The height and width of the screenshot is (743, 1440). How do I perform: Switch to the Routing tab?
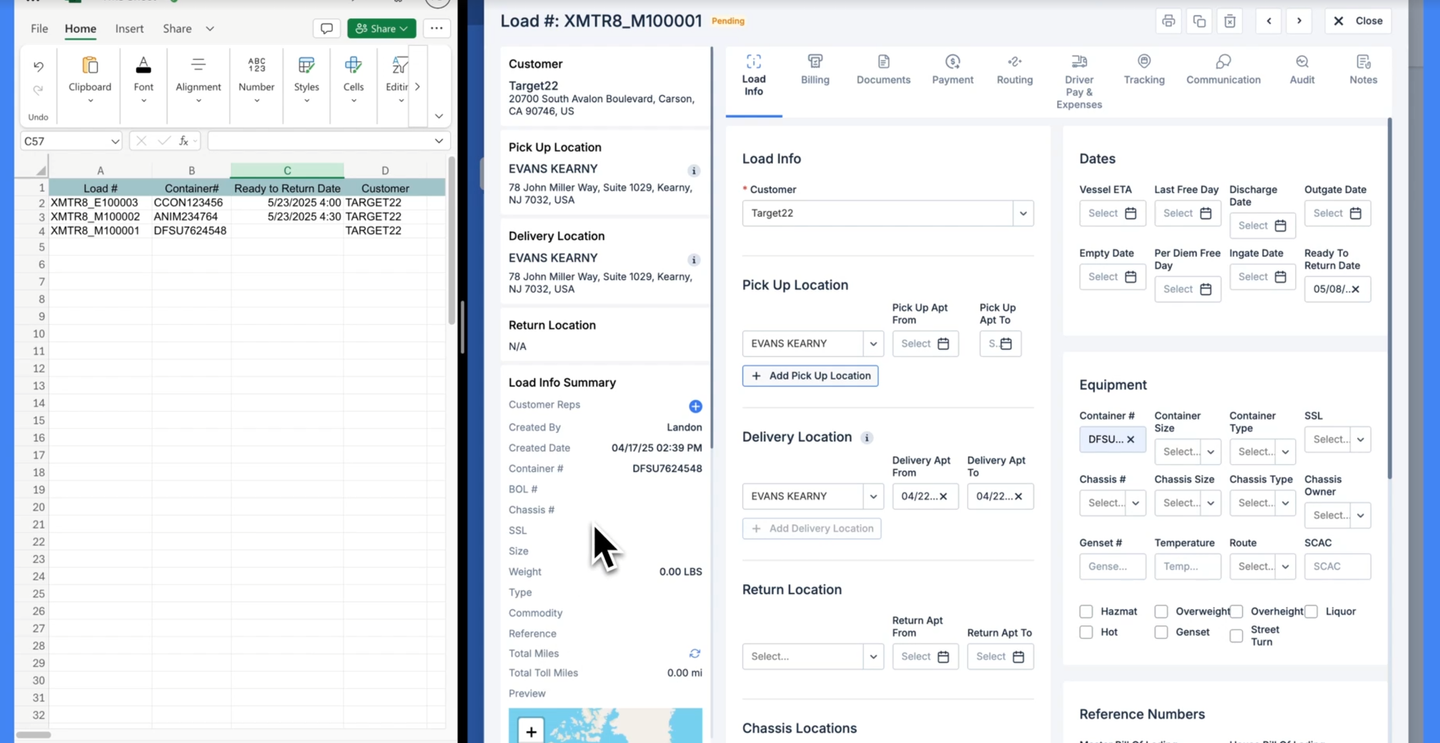(x=1014, y=70)
